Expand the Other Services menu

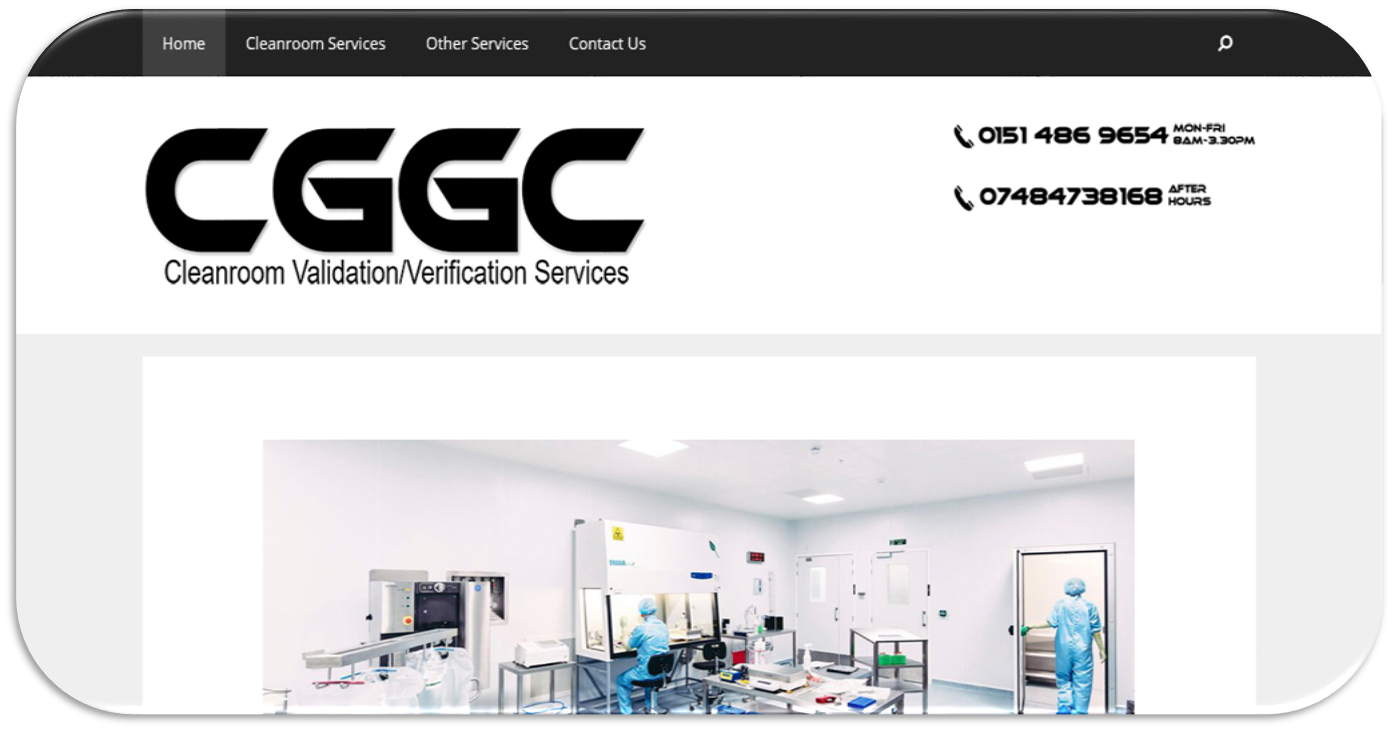coord(477,43)
